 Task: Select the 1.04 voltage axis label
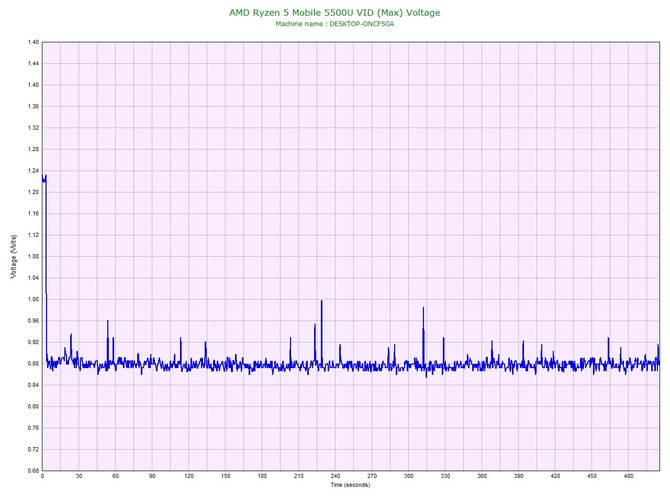(33, 278)
